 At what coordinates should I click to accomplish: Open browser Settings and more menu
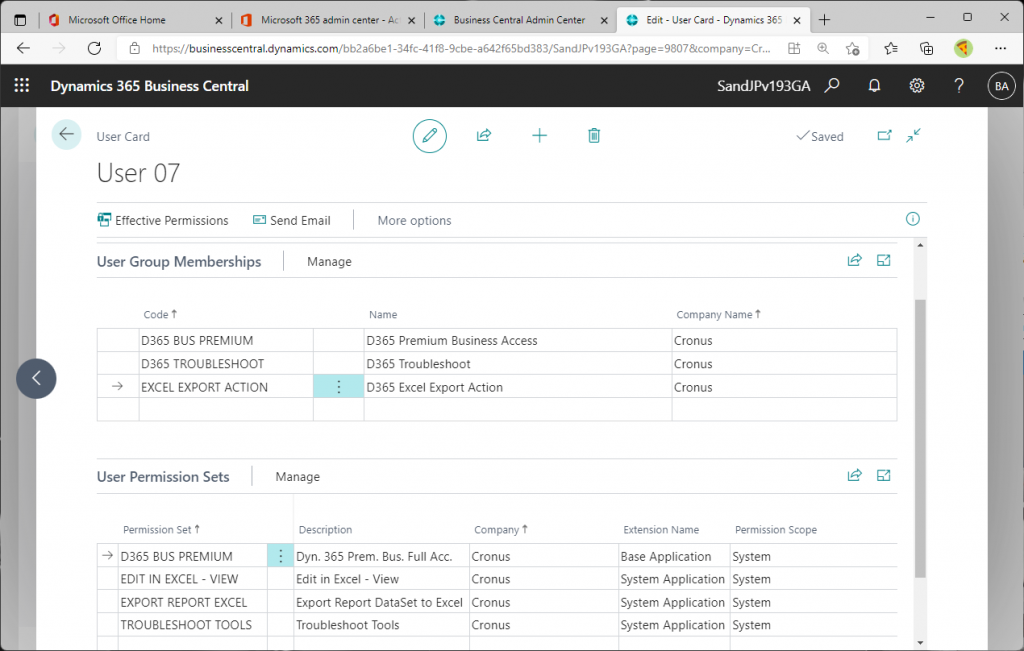pos(1000,48)
